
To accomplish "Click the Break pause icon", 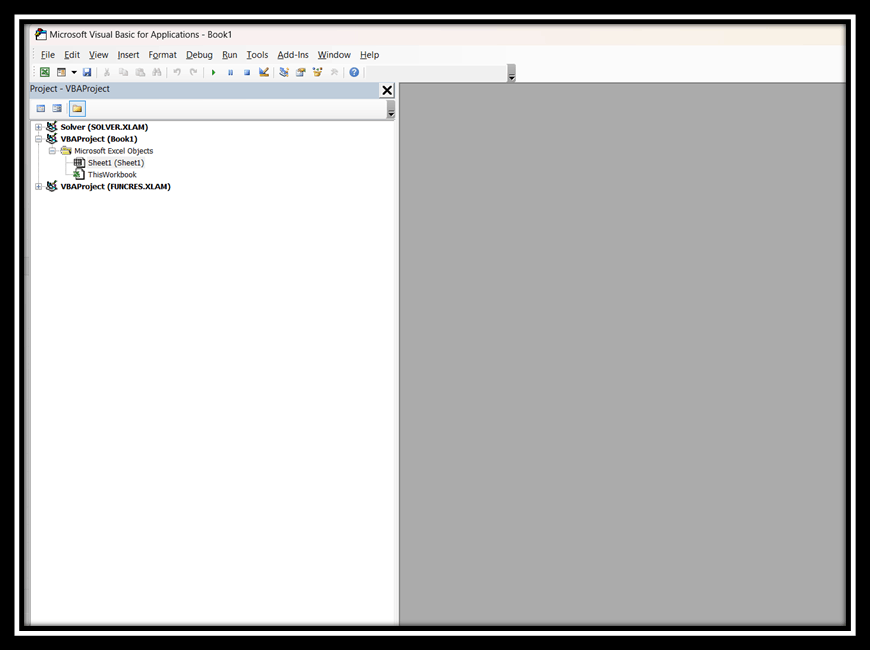I will tap(230, 72).
